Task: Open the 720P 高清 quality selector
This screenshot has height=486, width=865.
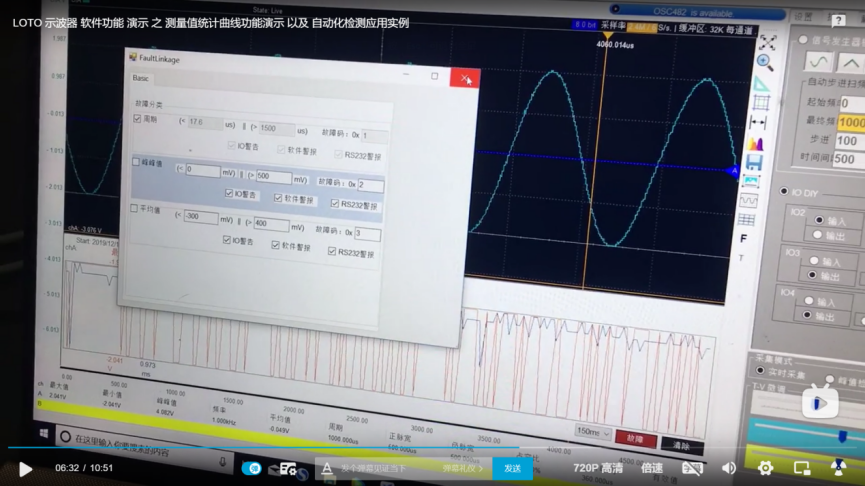Action: click(598, 468)
